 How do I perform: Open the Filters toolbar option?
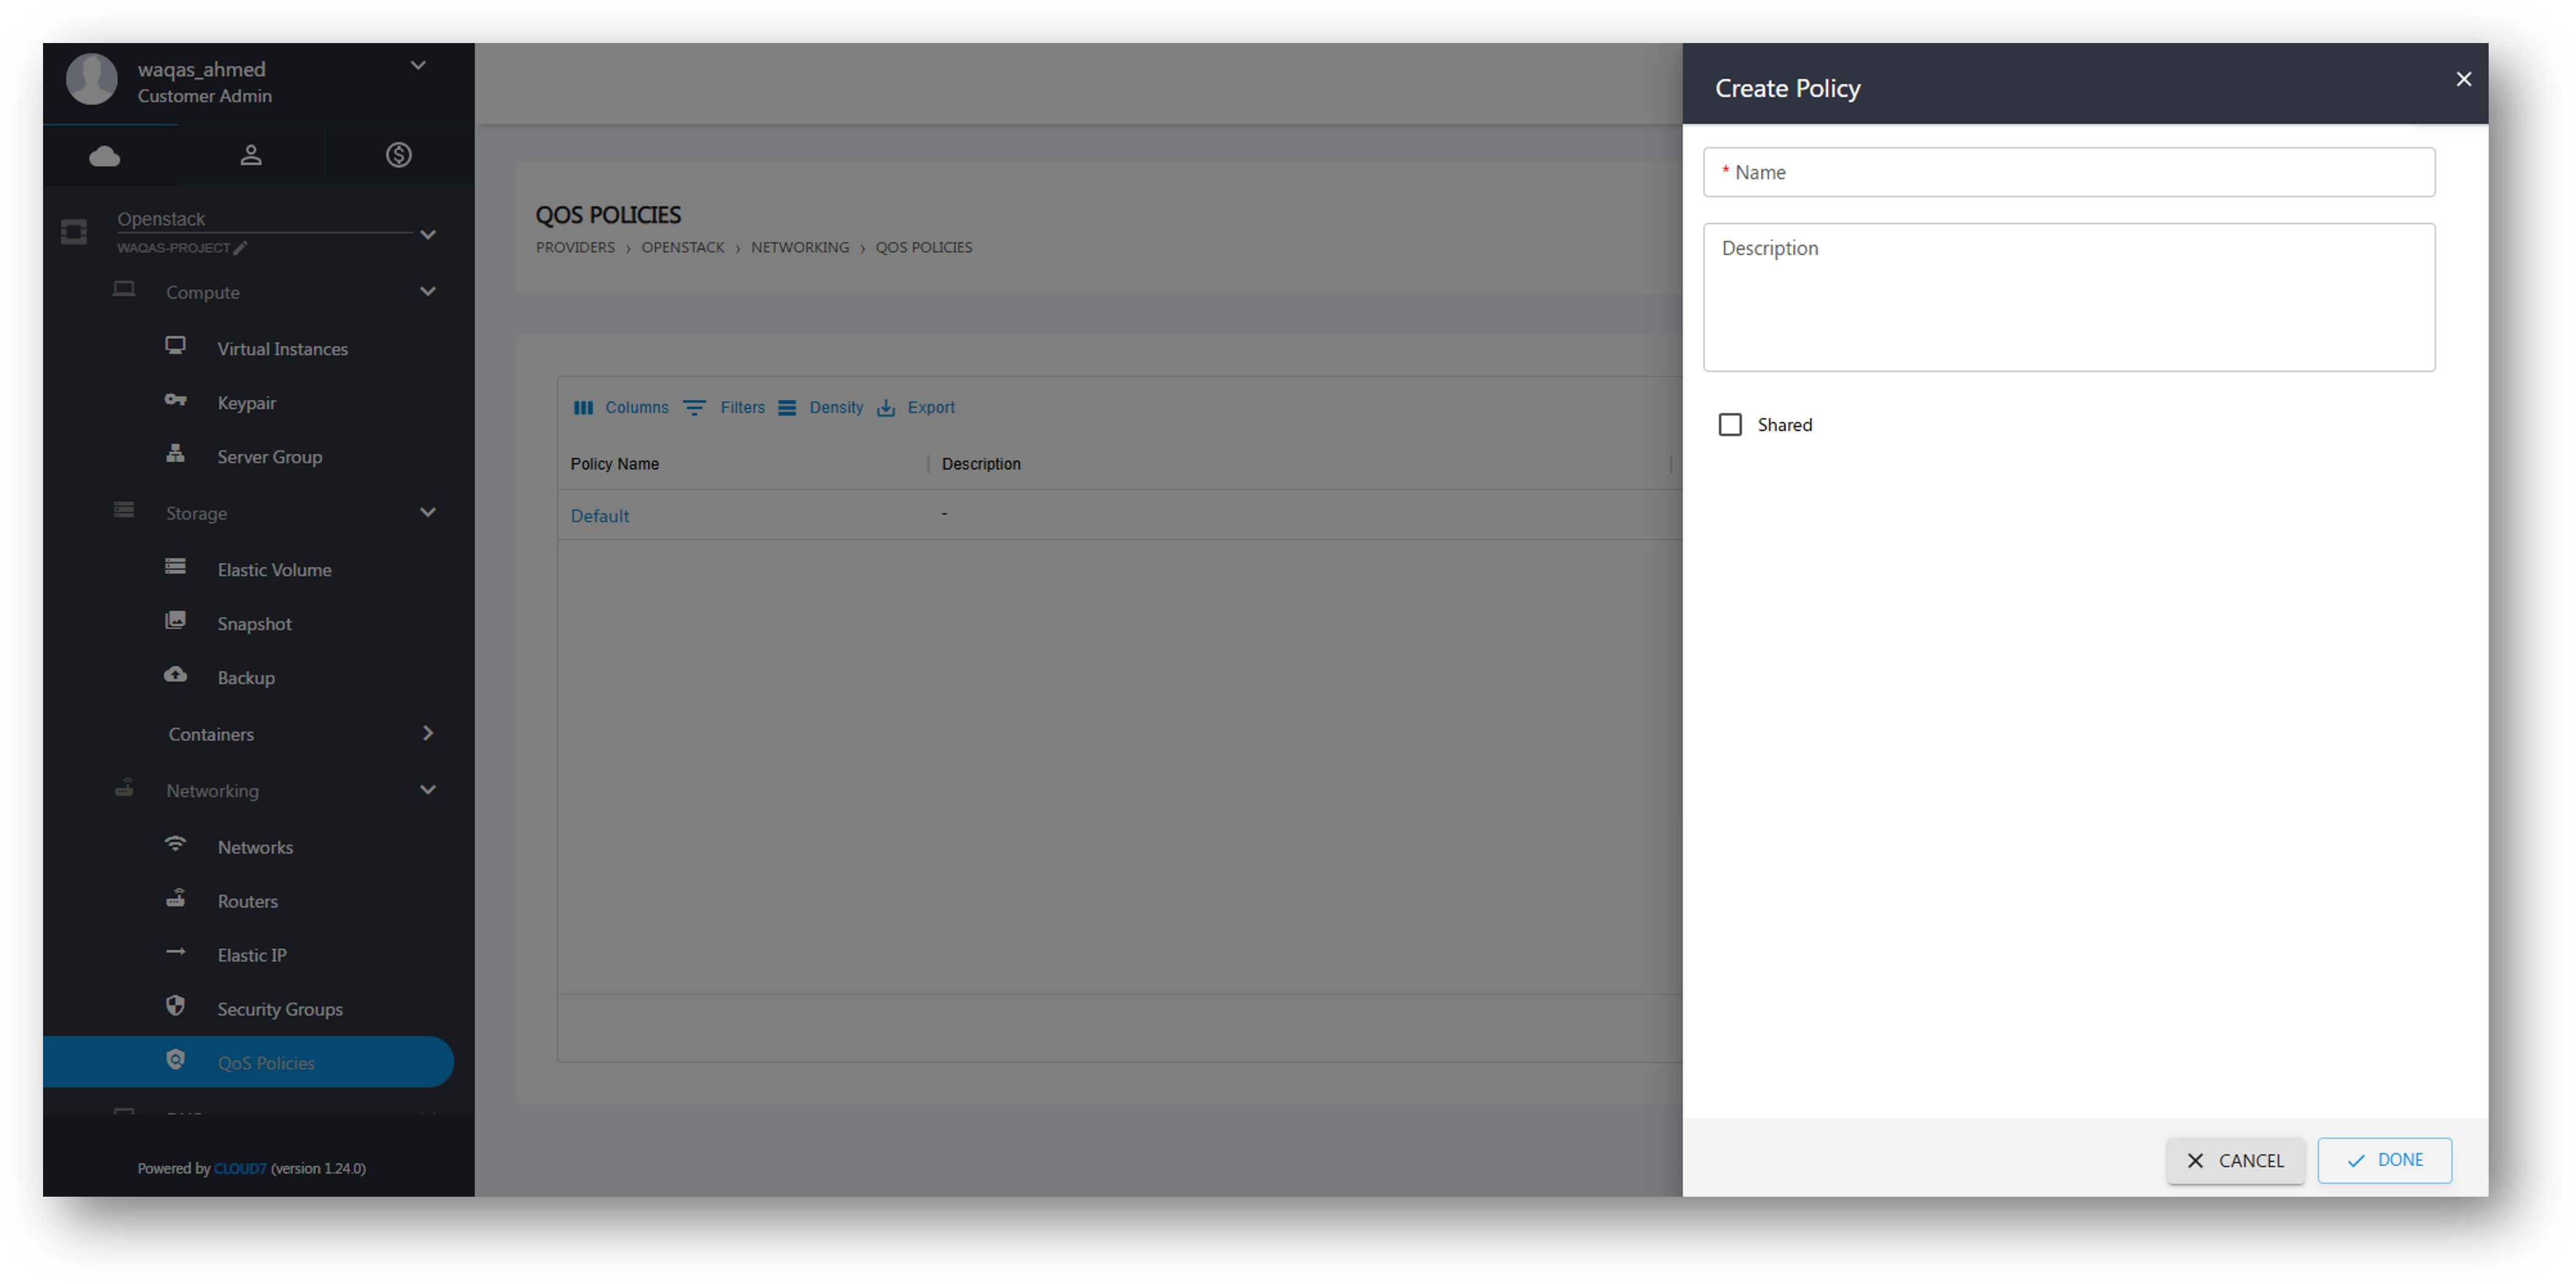pyautogui.click(x=741, y=408)
